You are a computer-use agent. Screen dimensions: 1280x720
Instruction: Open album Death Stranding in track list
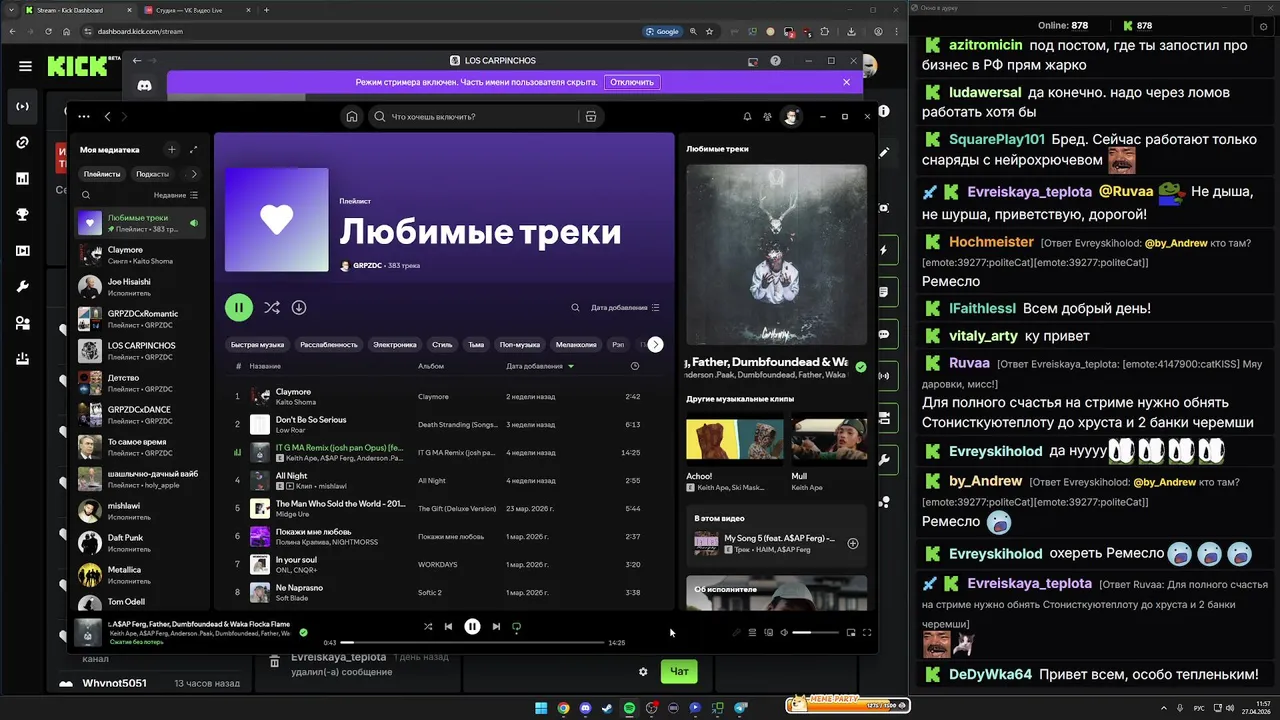tap(457, 424)
